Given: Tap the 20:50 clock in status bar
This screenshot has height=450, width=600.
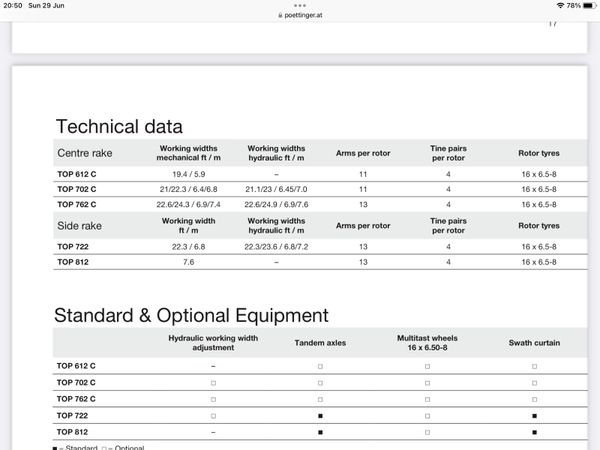Looking at the screenshot, I should click(17, 6).
